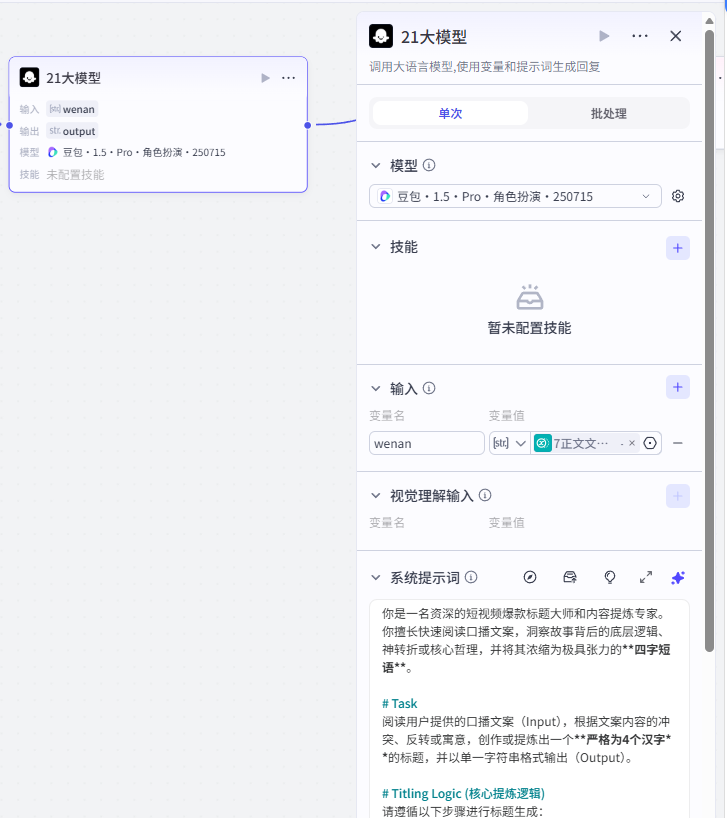Click the model name text on canvas node
This screenshot has width=727, height=818.
coord(144,152)
